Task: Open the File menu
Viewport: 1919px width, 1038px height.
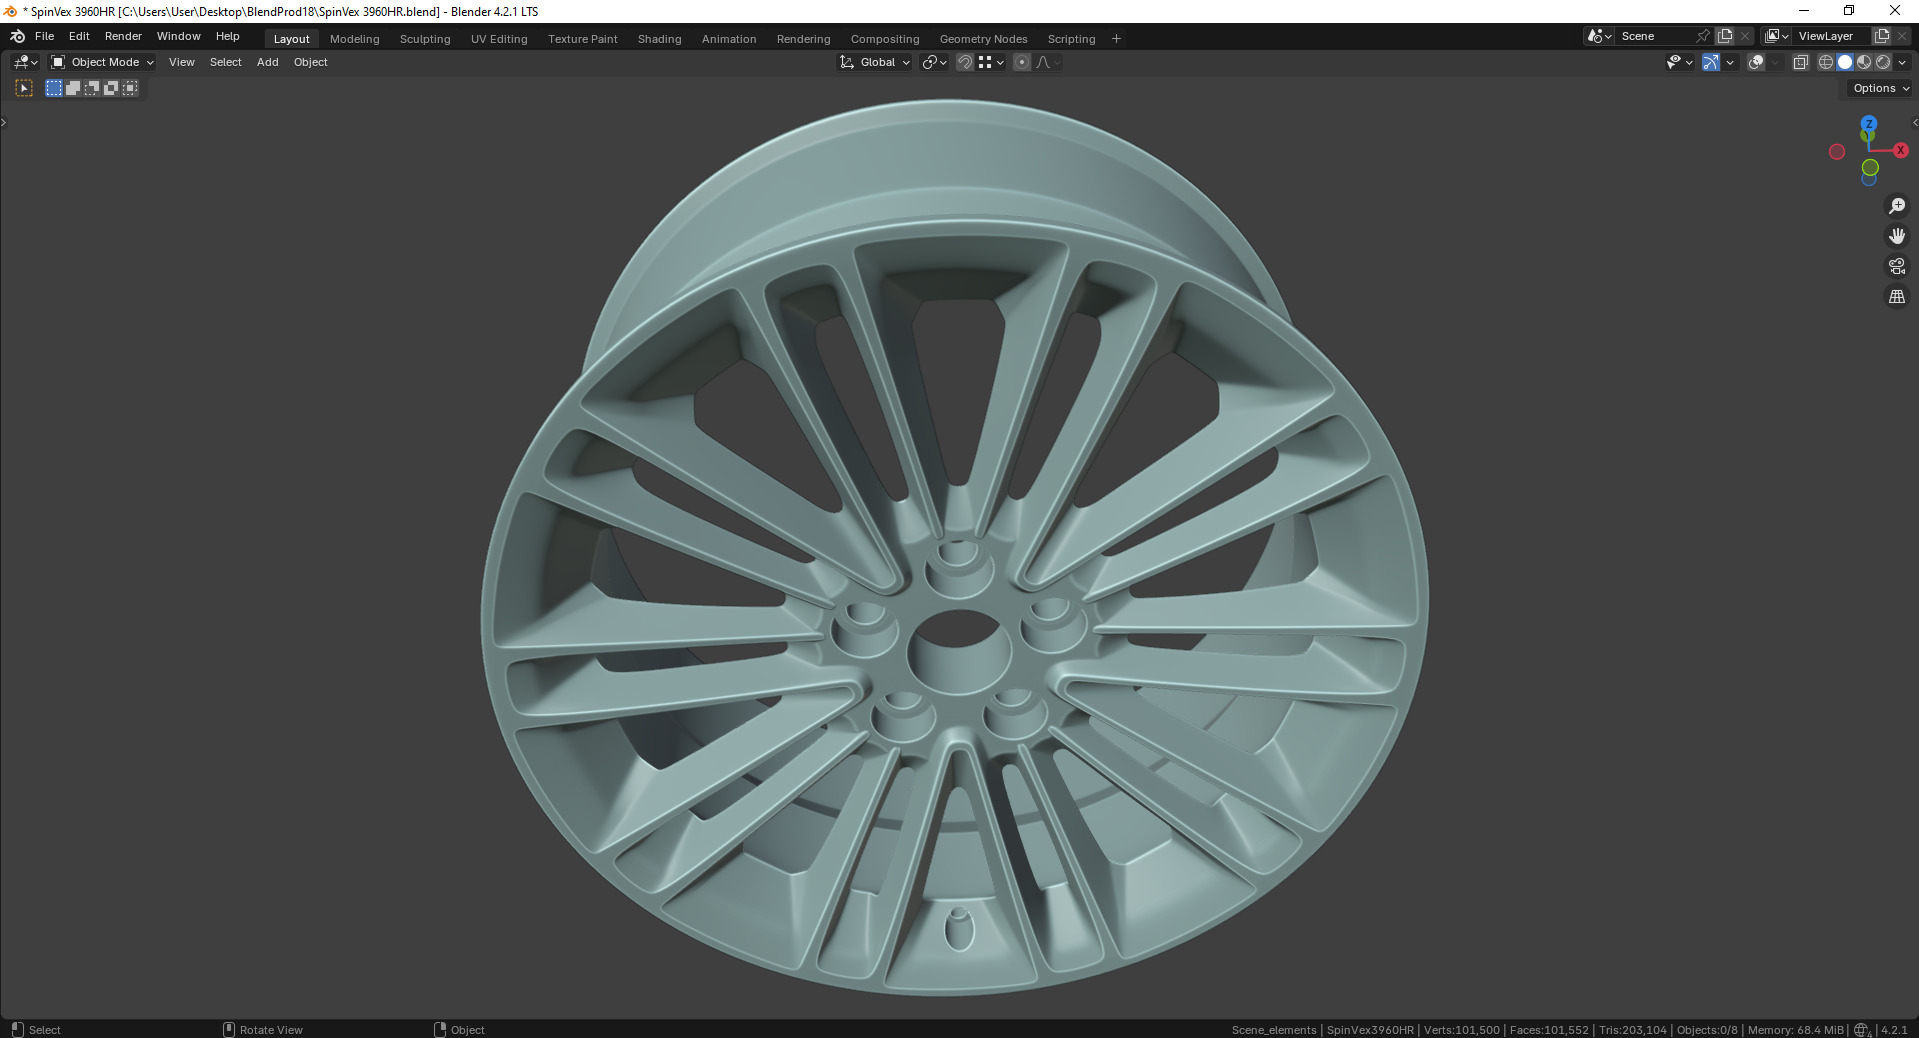Action: tap(44, 36)
